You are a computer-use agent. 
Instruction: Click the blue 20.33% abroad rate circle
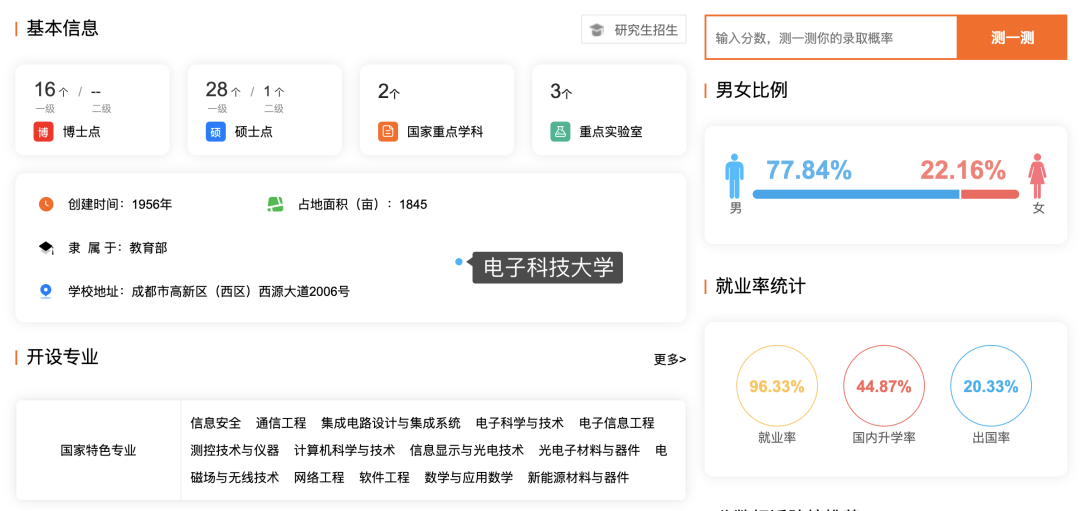tap(990, 386)
